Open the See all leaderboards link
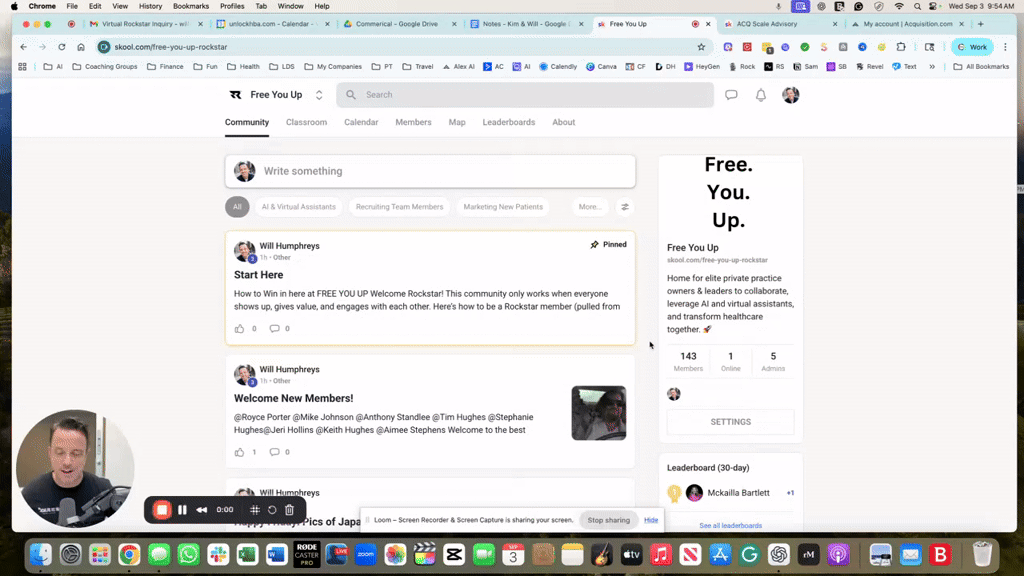The width and height of the screenshot is (1024, 576). 731,526
